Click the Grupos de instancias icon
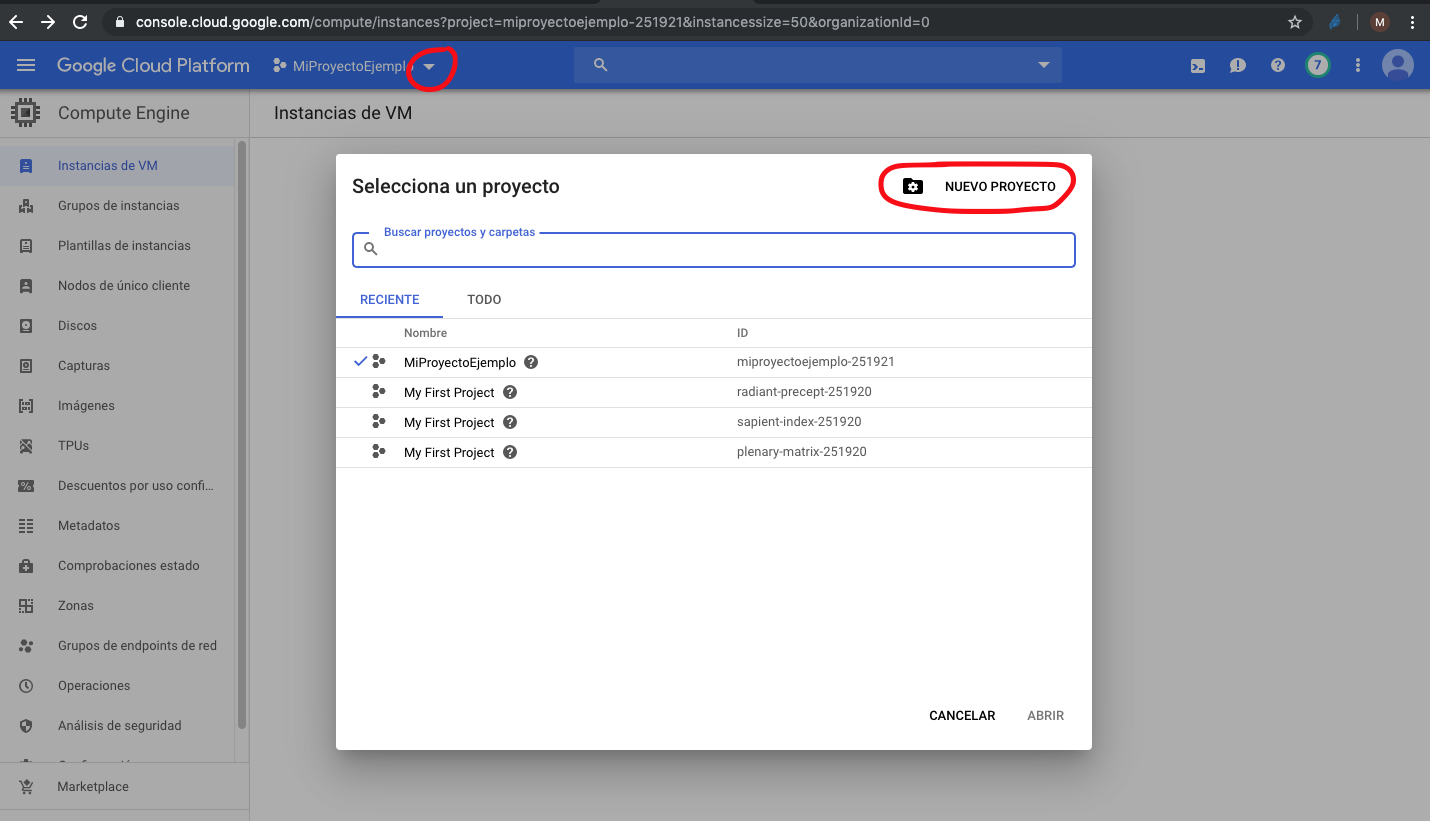The image size is (1430, 821). pyautogui.click(x=26, y=206)
